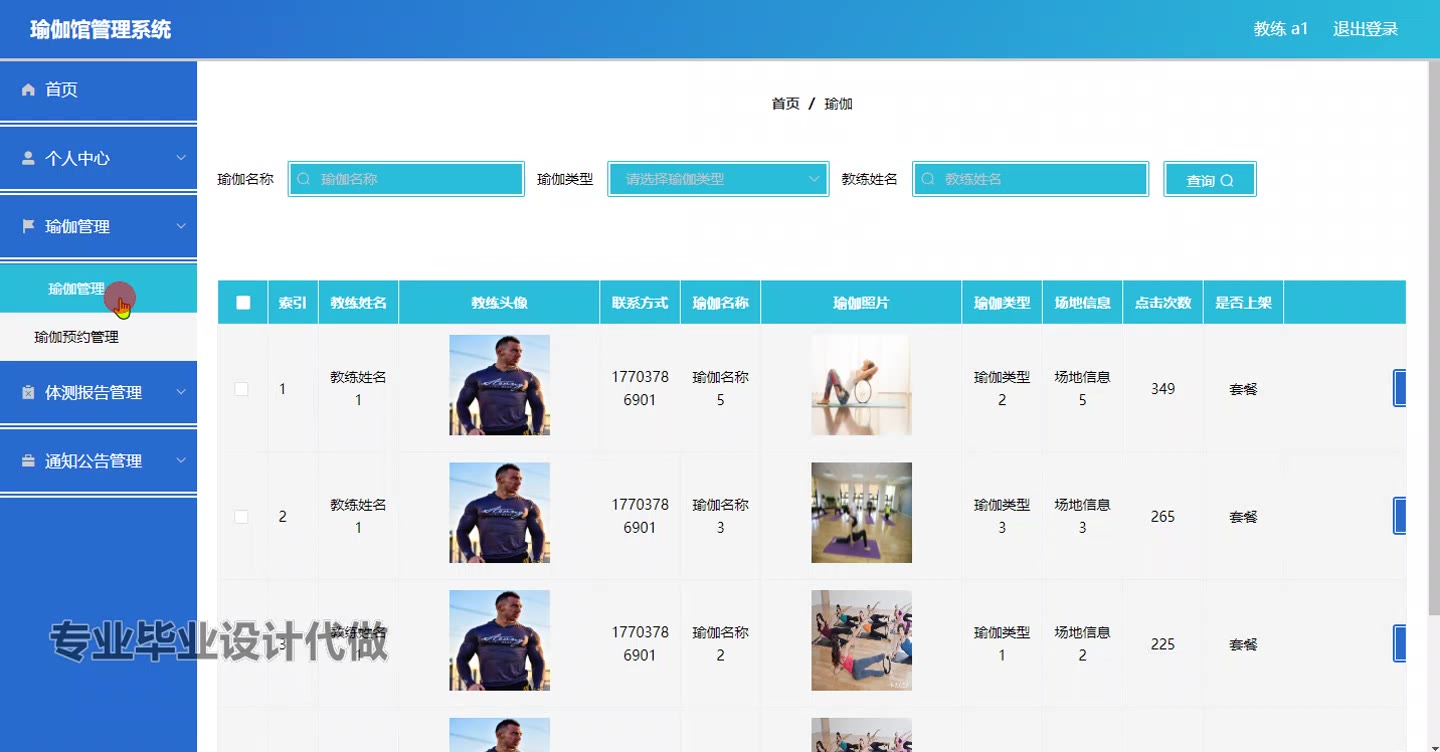Expand 体测报告管理 using its chevron

point(181,393)
